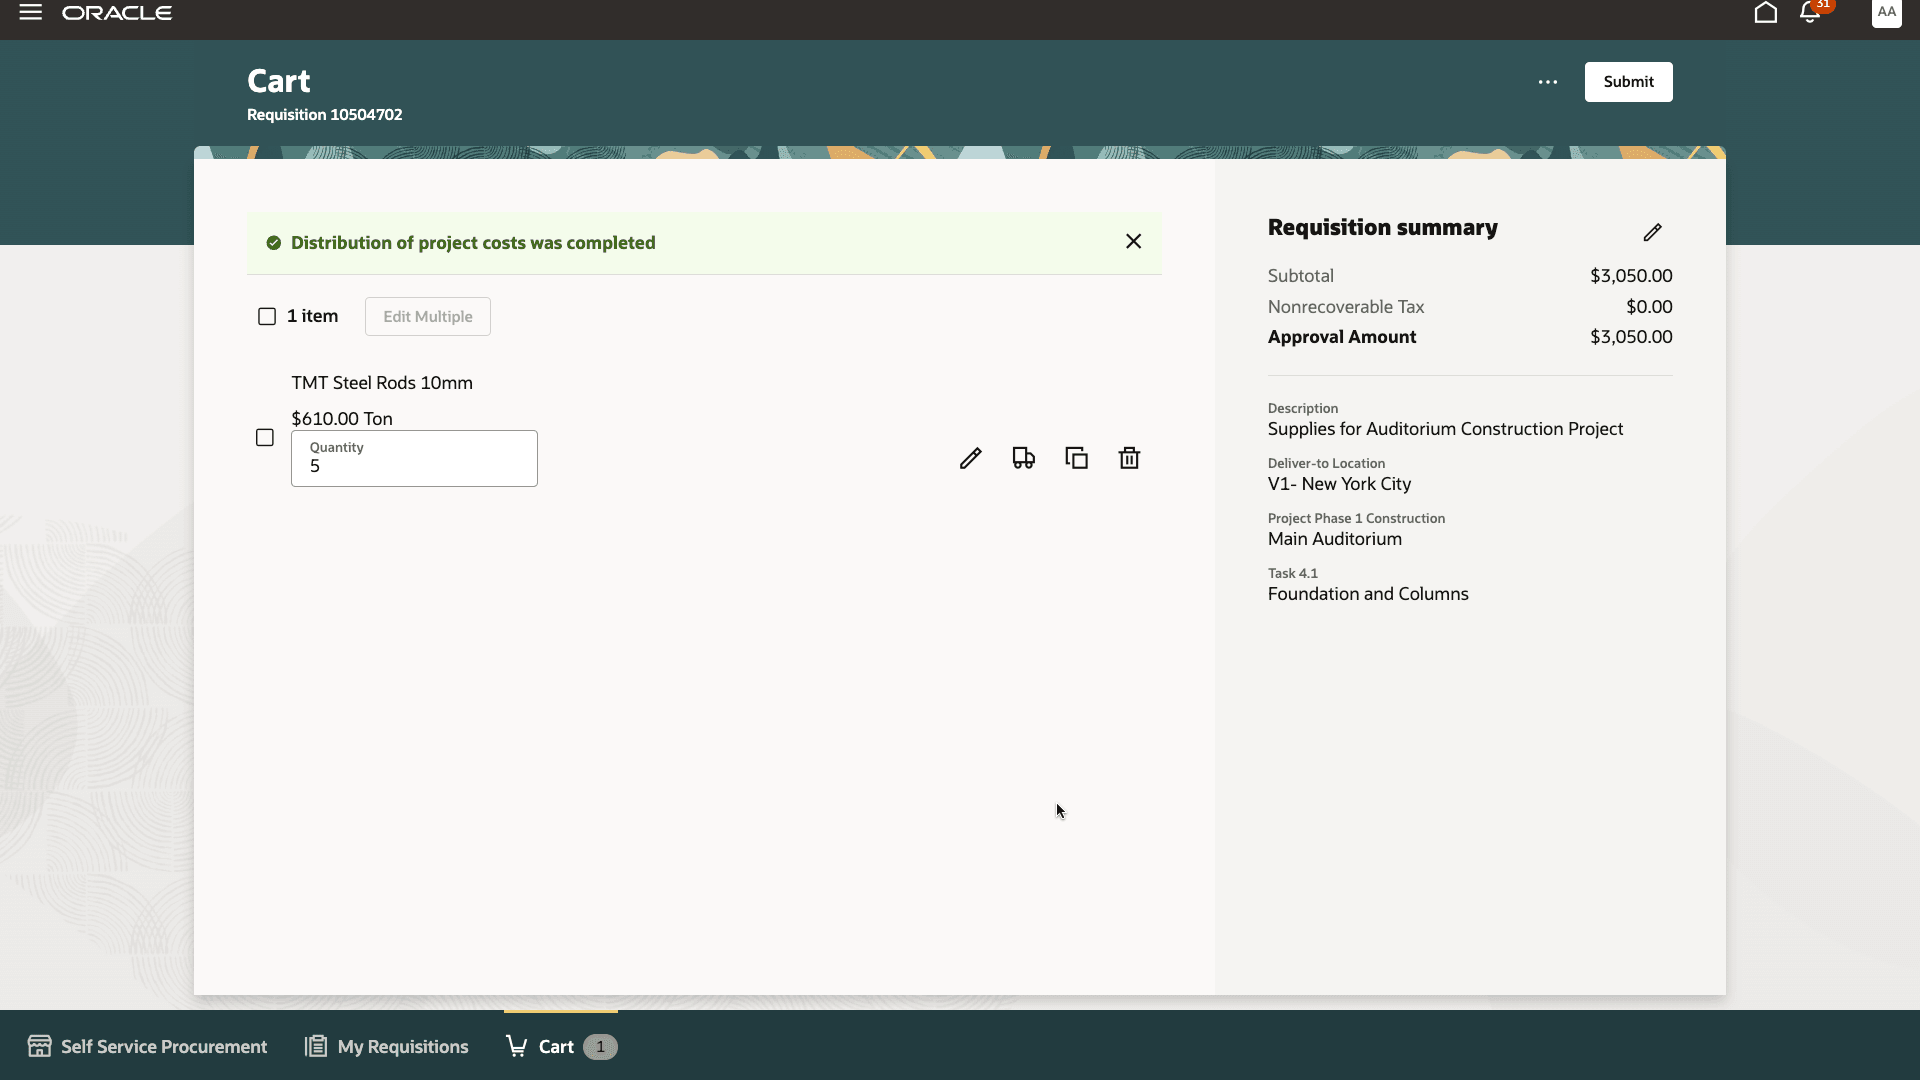Duplicate the TMT Steel Rods line
This screenshot has height=1080, width=1920.
1076,458
